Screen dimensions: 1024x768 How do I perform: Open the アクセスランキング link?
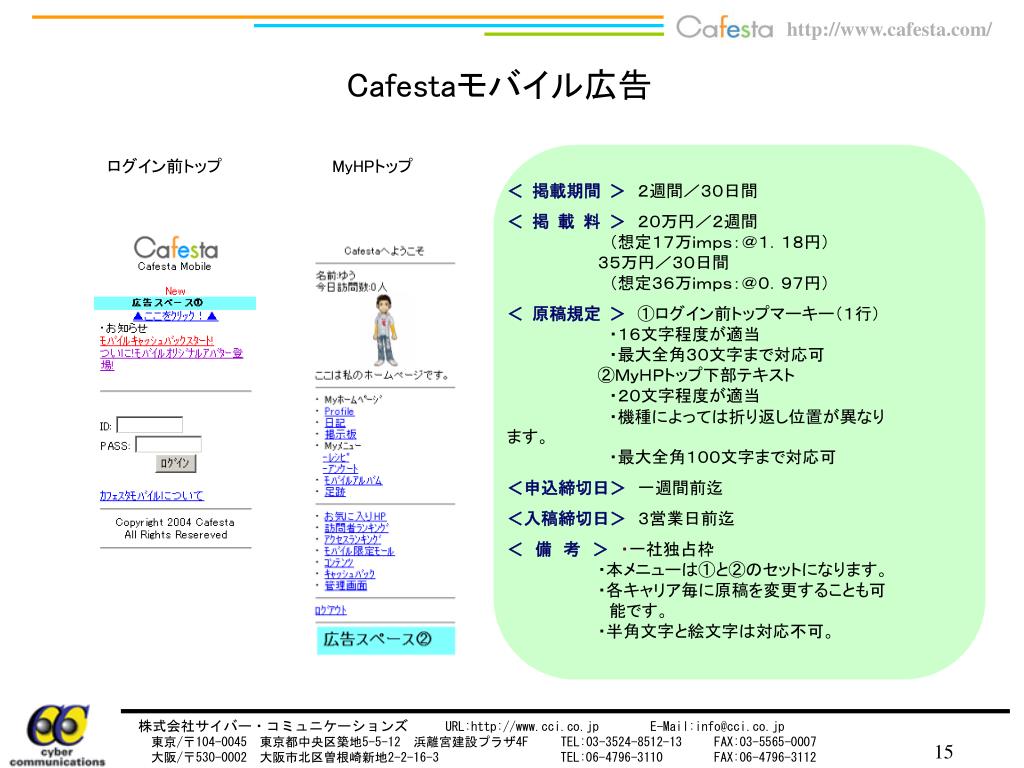(x=353, y=539)
